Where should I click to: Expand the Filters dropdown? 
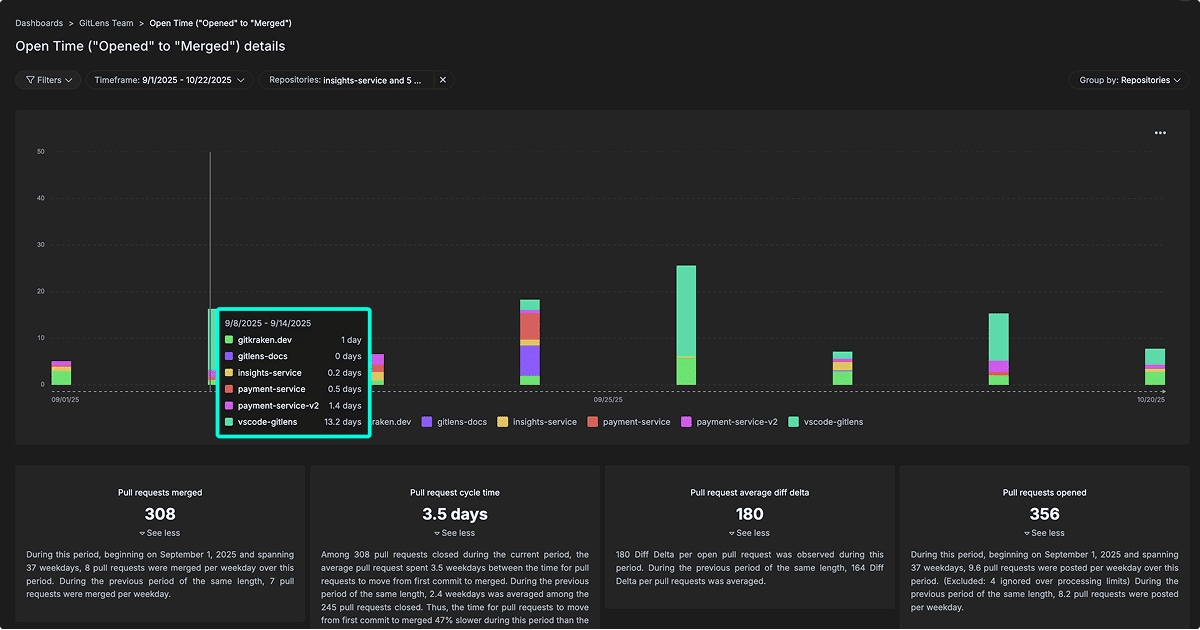[47, 80]
